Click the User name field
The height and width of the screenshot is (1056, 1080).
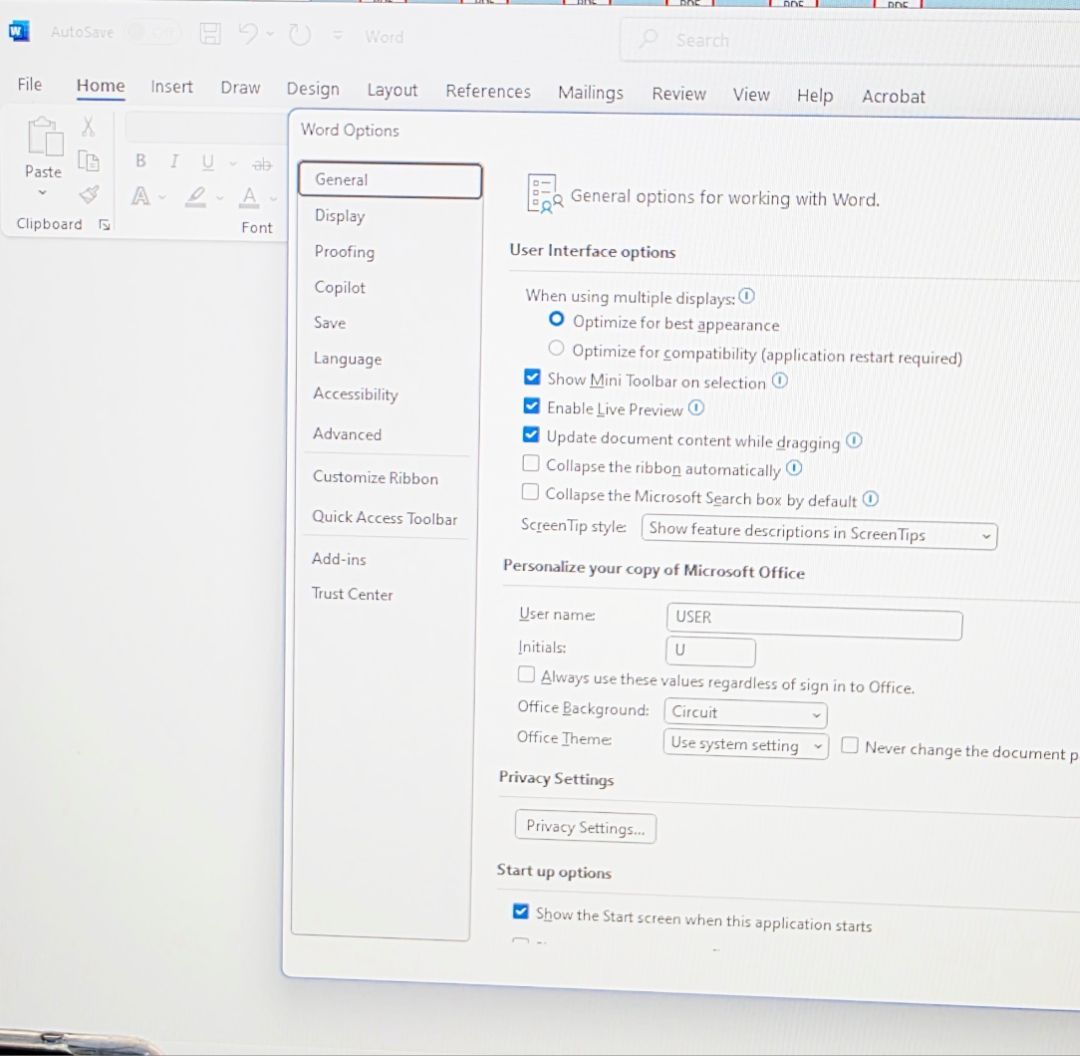coord(814,621)
